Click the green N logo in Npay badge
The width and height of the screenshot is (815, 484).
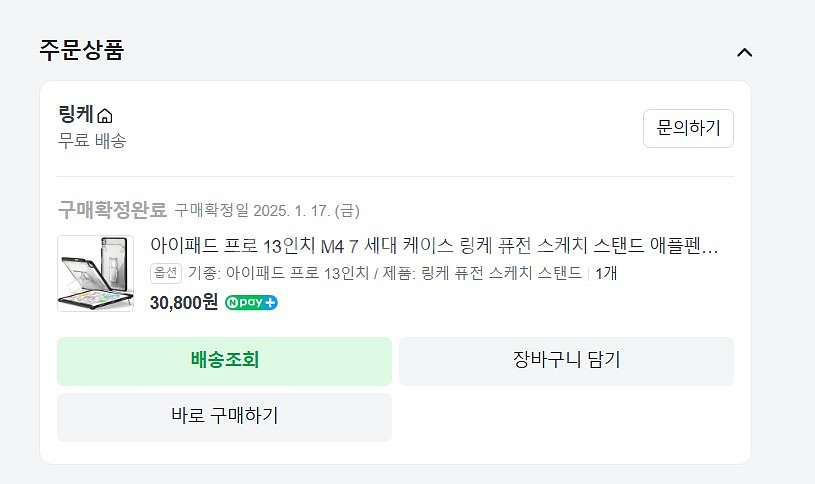(233, 302)
